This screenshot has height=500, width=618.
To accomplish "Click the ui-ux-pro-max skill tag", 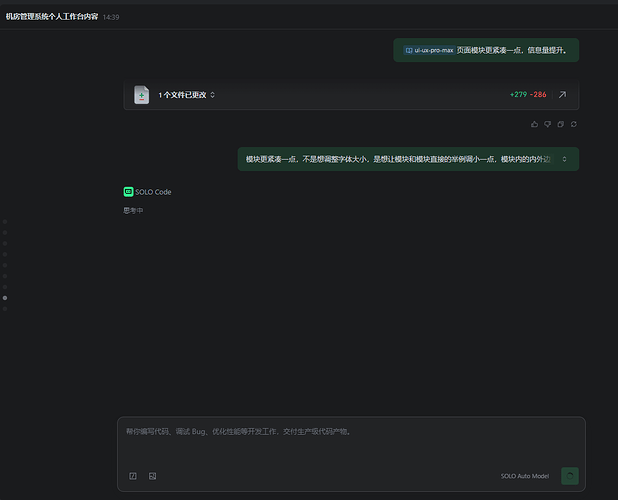I will point(429,50).
